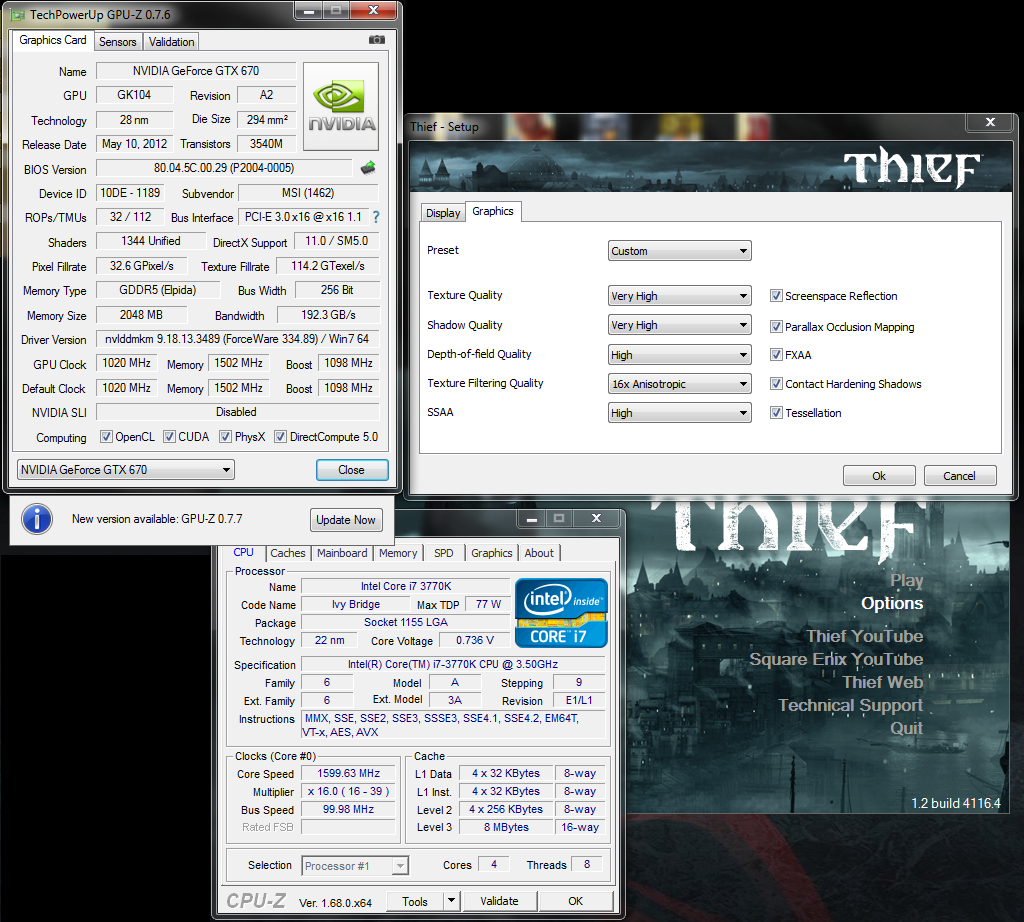Click the Core Voltage value 0.736 V
This screenshot has width=1024, height=922.
(474, 640)
